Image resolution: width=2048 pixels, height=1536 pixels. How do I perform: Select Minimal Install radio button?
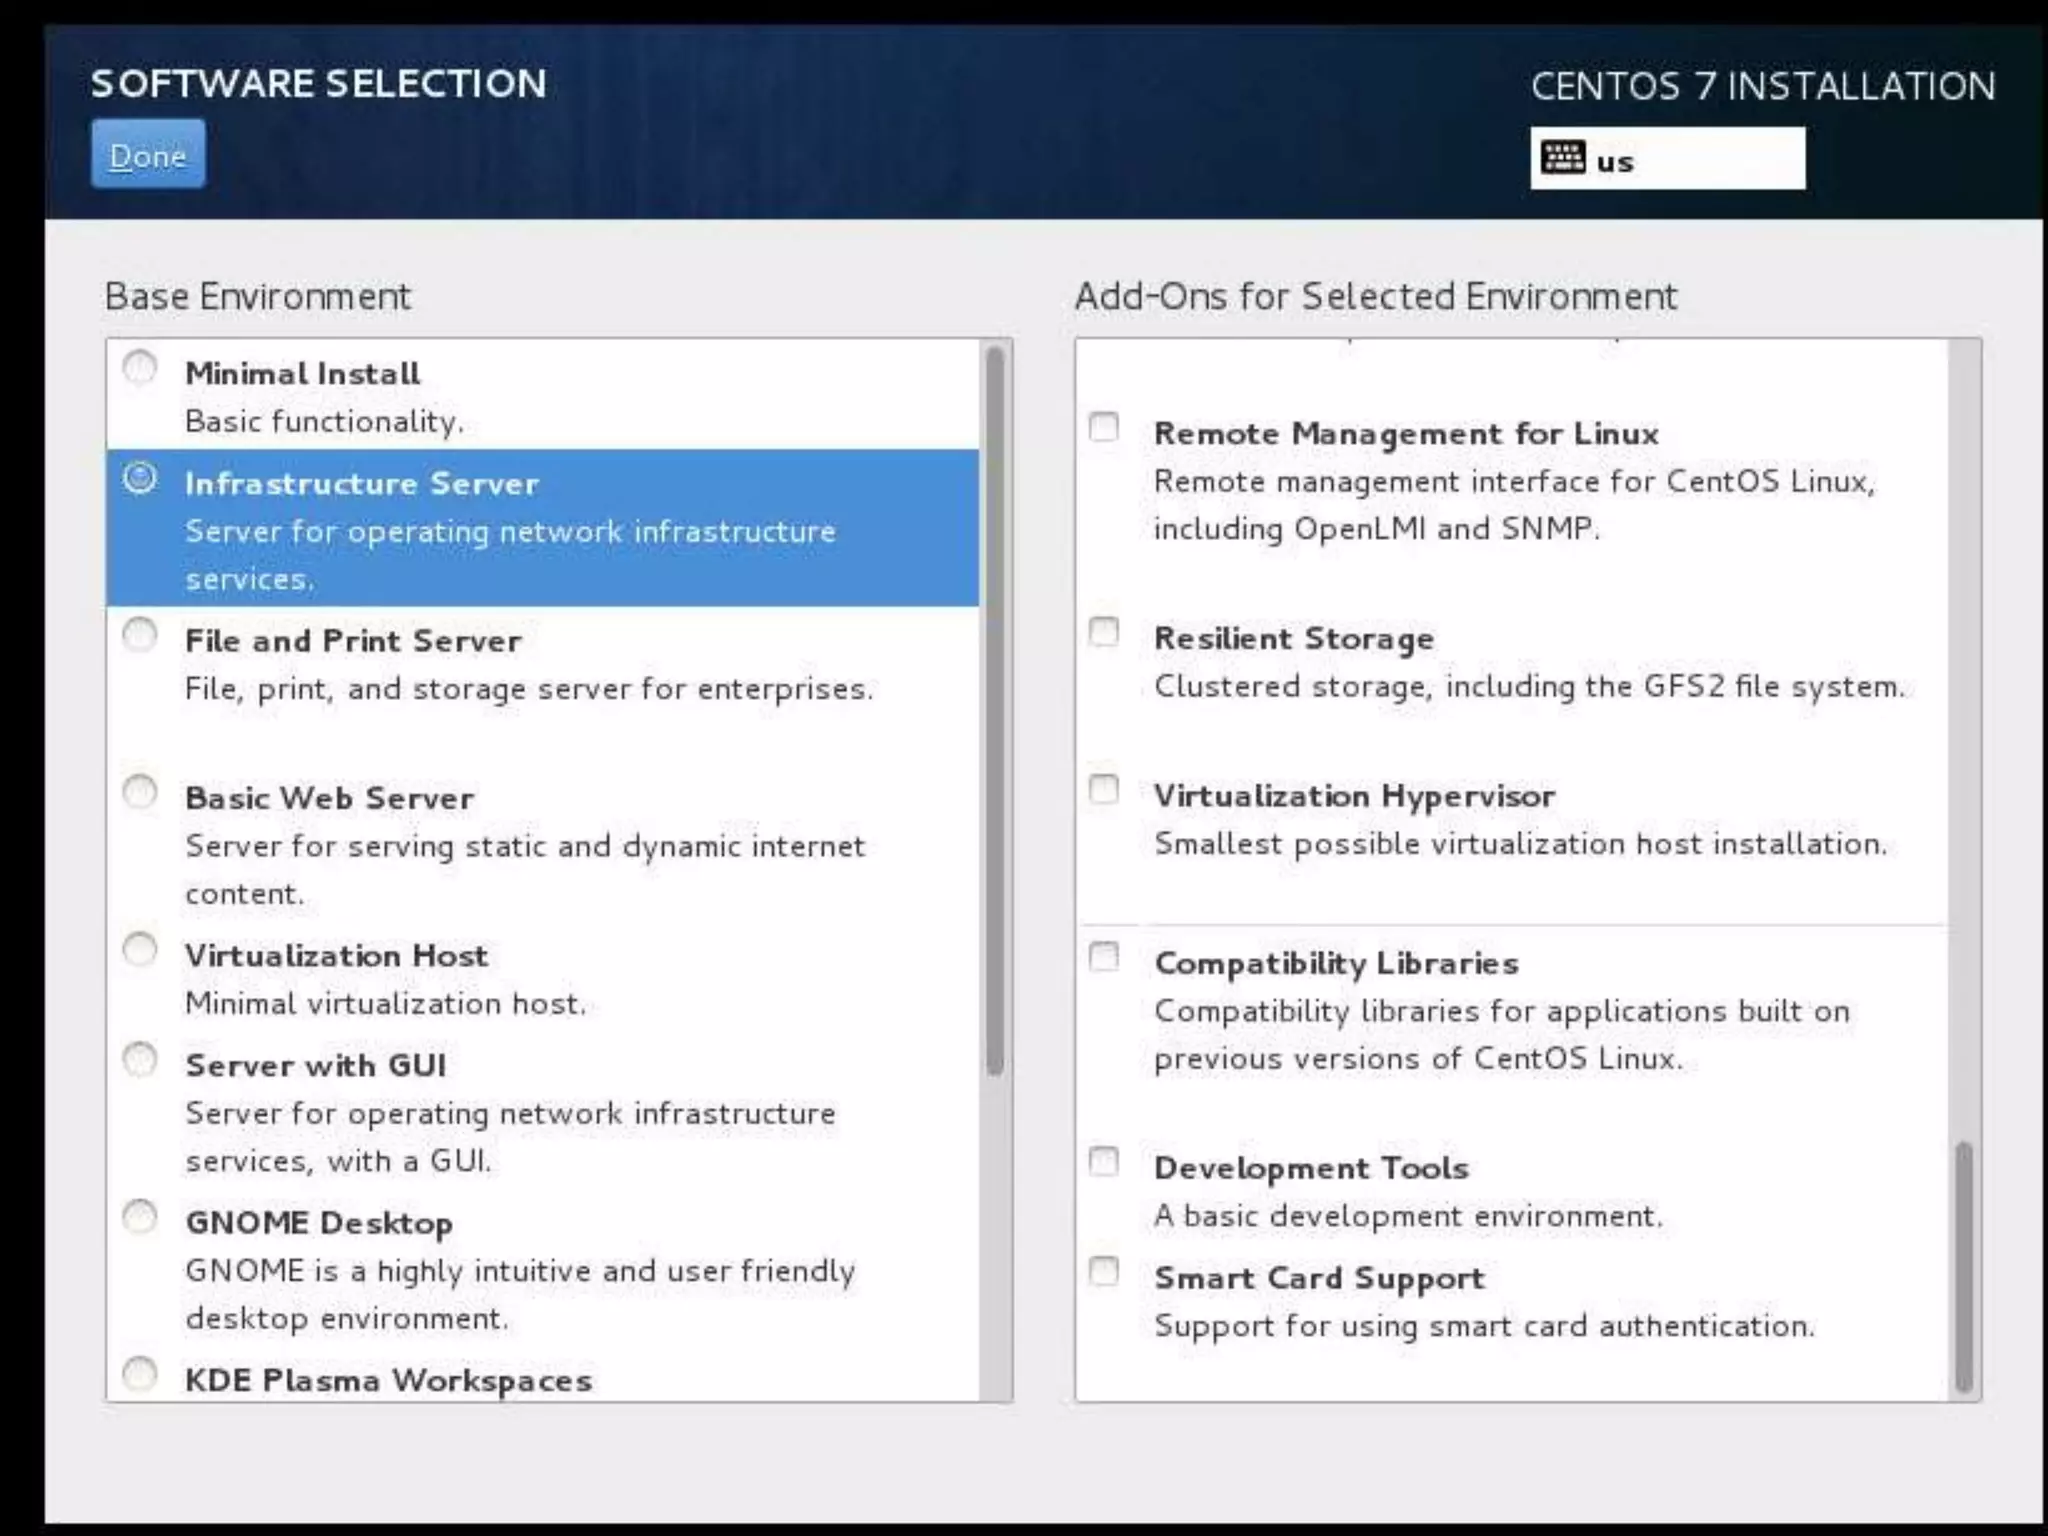[x=140, y=368]
